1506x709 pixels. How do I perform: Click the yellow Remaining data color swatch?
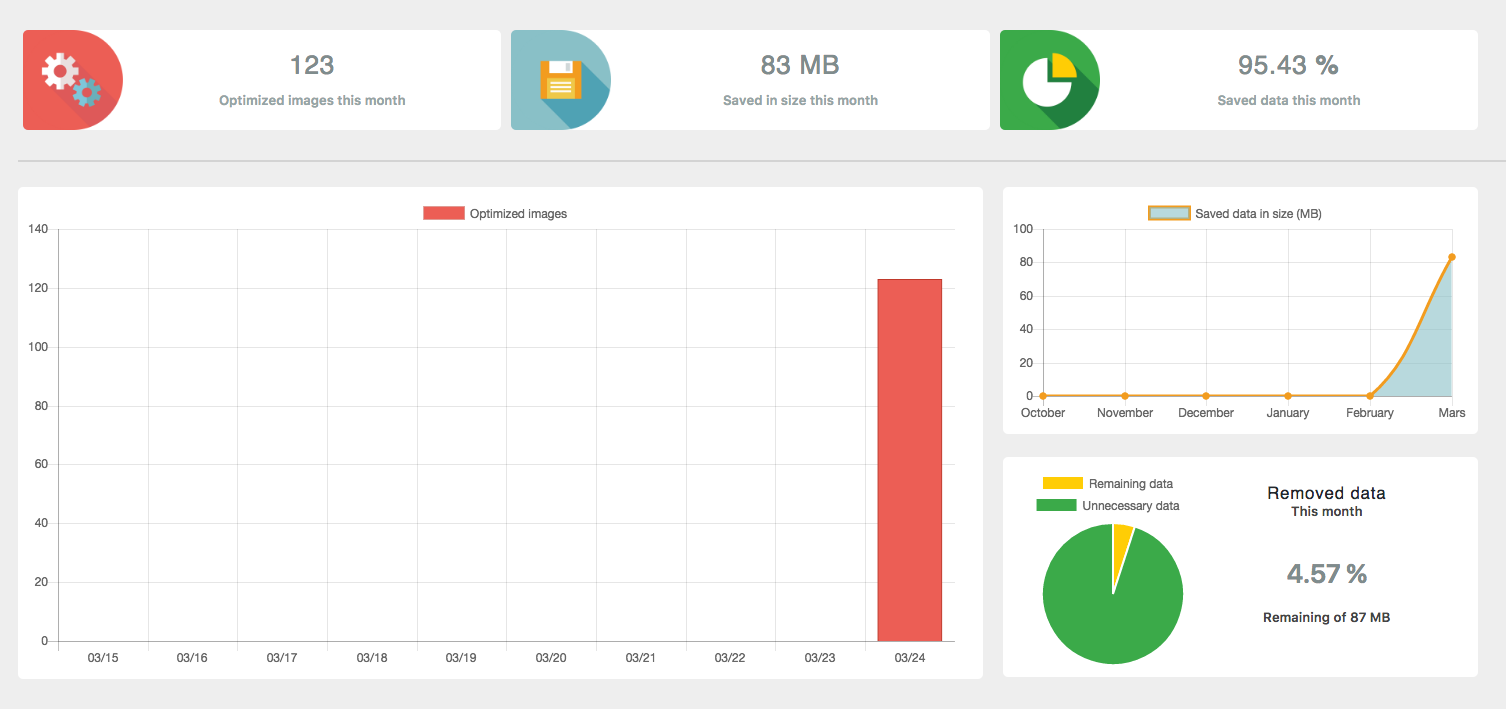[x=1063, y=484]
